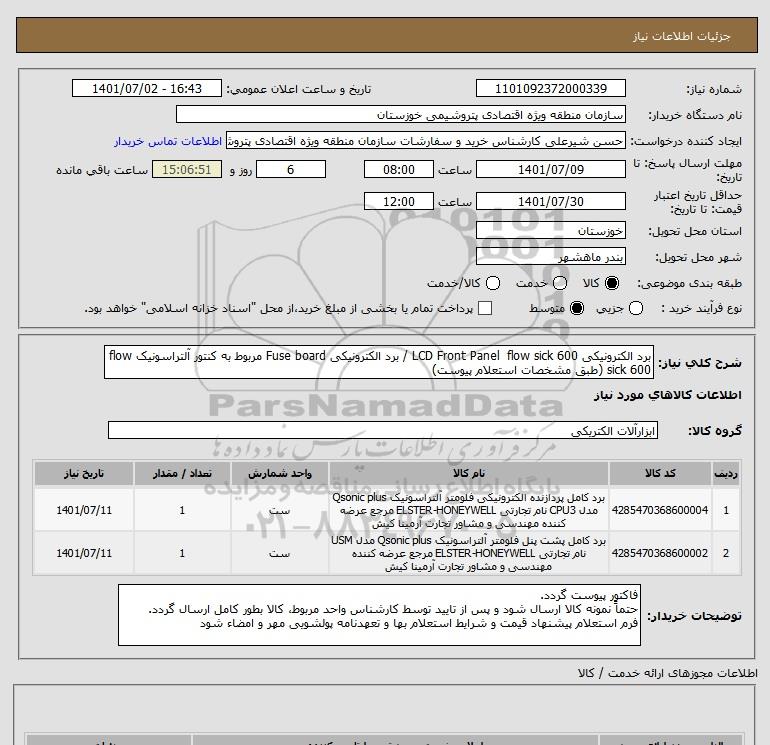Click the unit ست in row 1
Screen dimensions: 770x745
(x=279, y=511)
